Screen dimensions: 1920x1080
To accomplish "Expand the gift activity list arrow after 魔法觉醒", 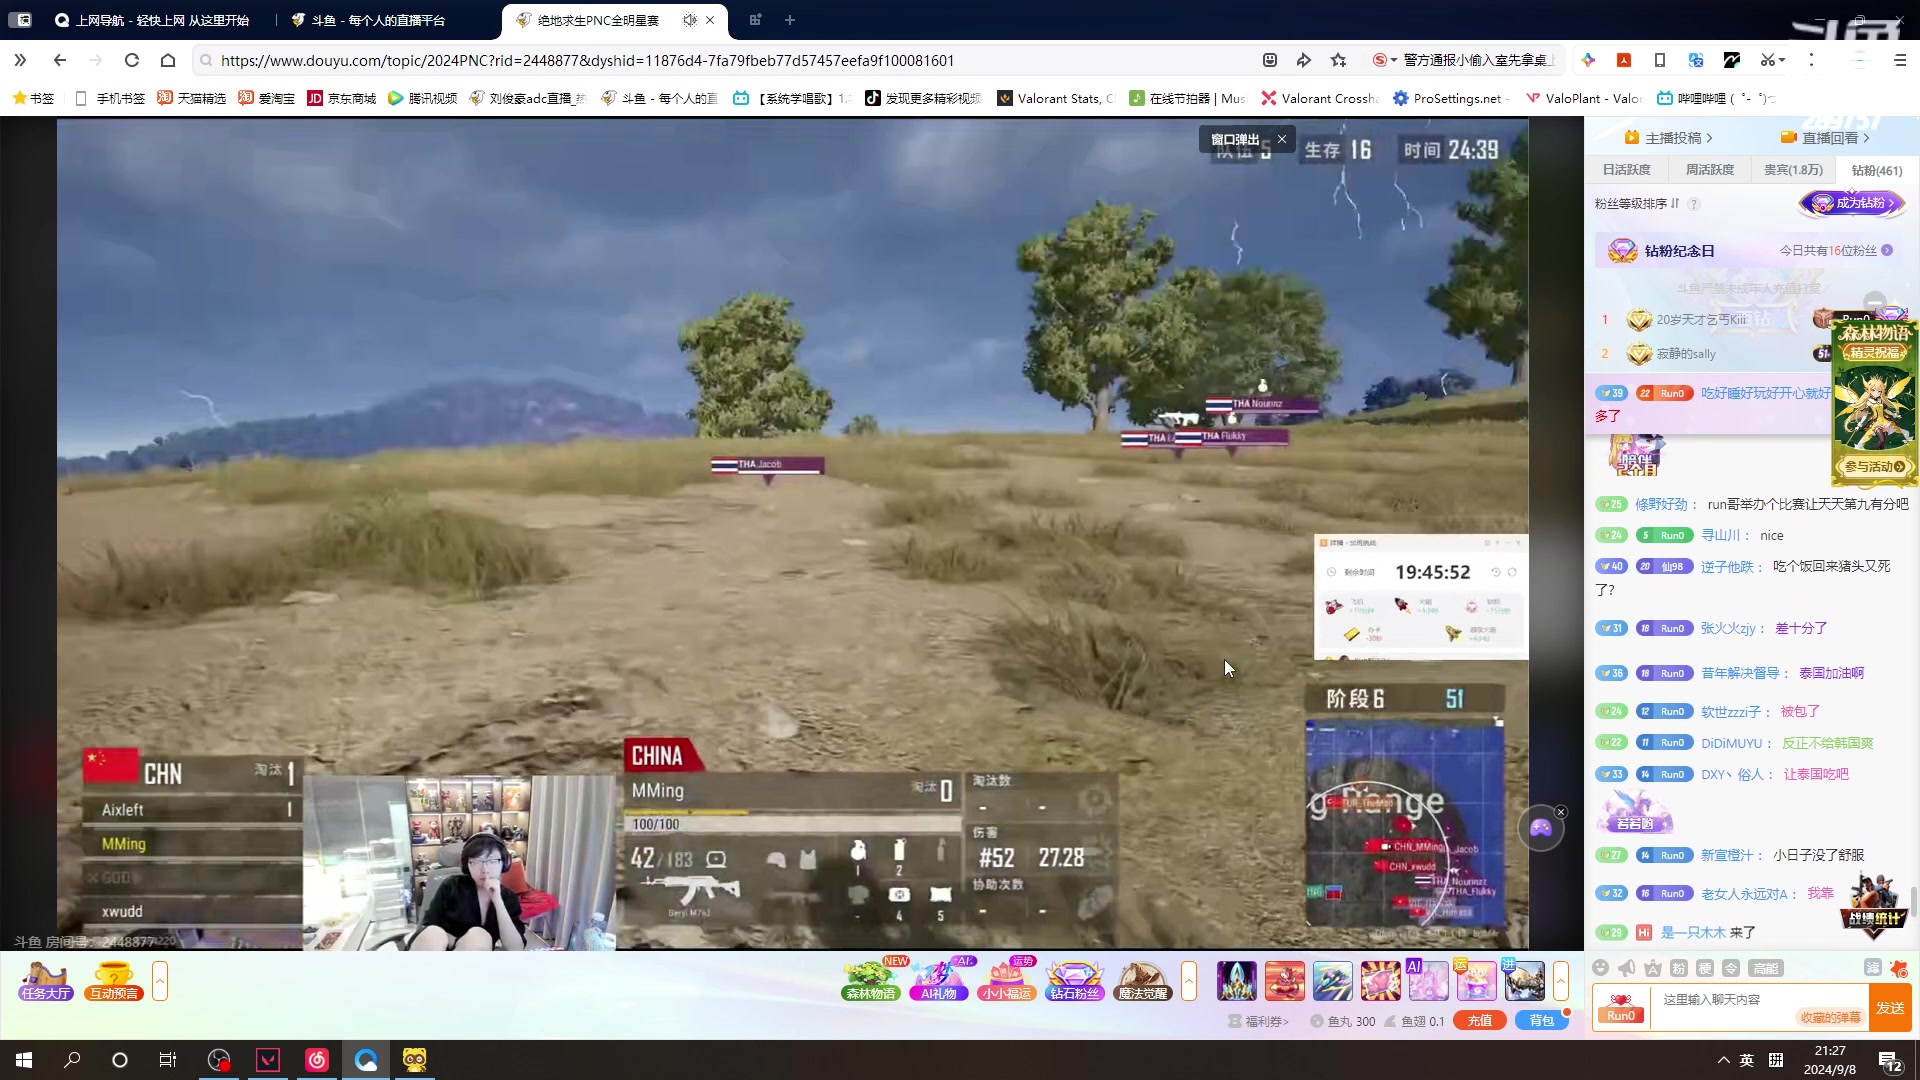I will click(x=1189, y=981).
